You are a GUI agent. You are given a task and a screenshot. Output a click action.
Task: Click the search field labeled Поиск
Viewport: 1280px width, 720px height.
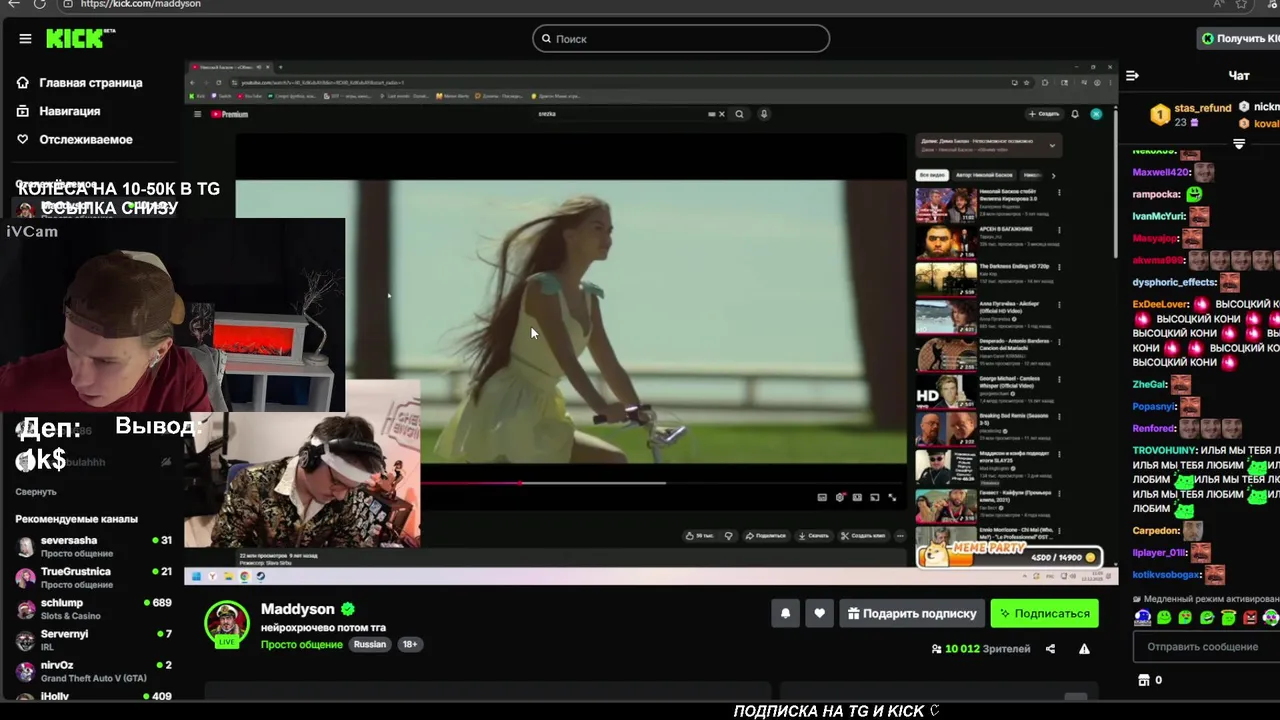681,39
